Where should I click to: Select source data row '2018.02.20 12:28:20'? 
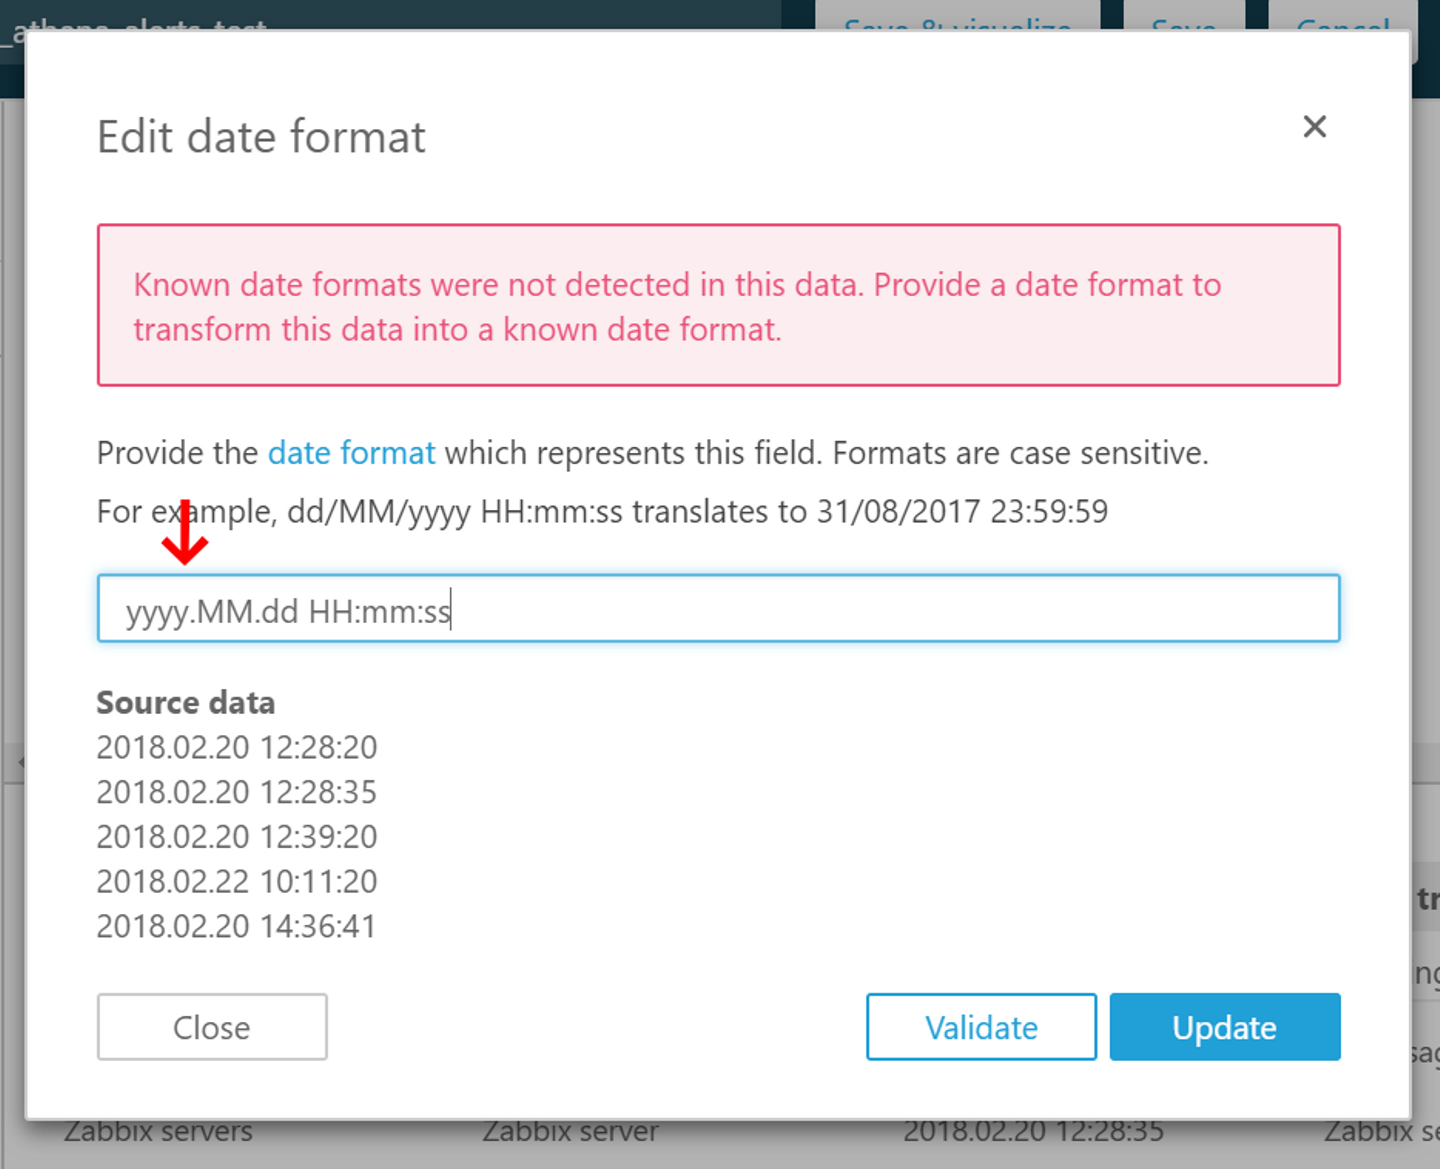(x=237, y=747)
